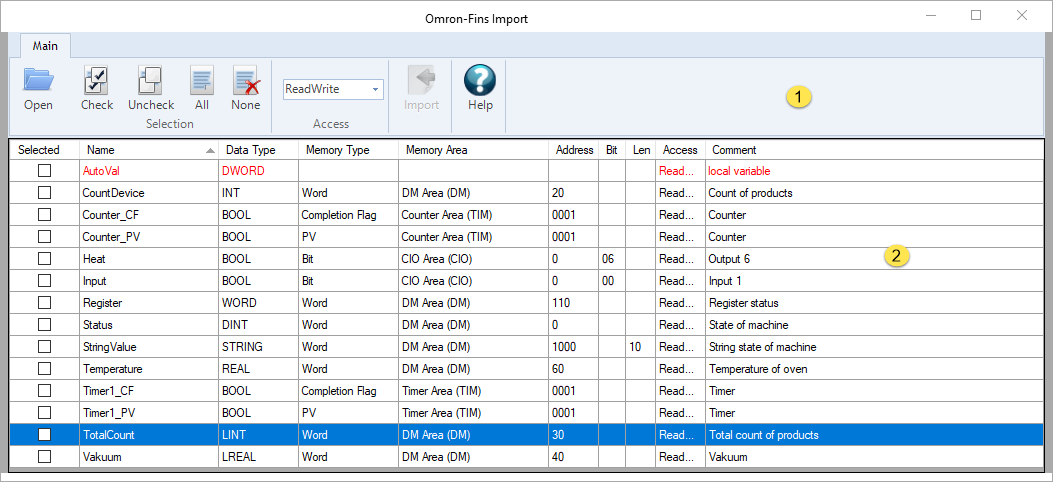This screenshot has height=482, width=1053.
Task: Click the 'Total count of products' comment
Action: (874, 434)
